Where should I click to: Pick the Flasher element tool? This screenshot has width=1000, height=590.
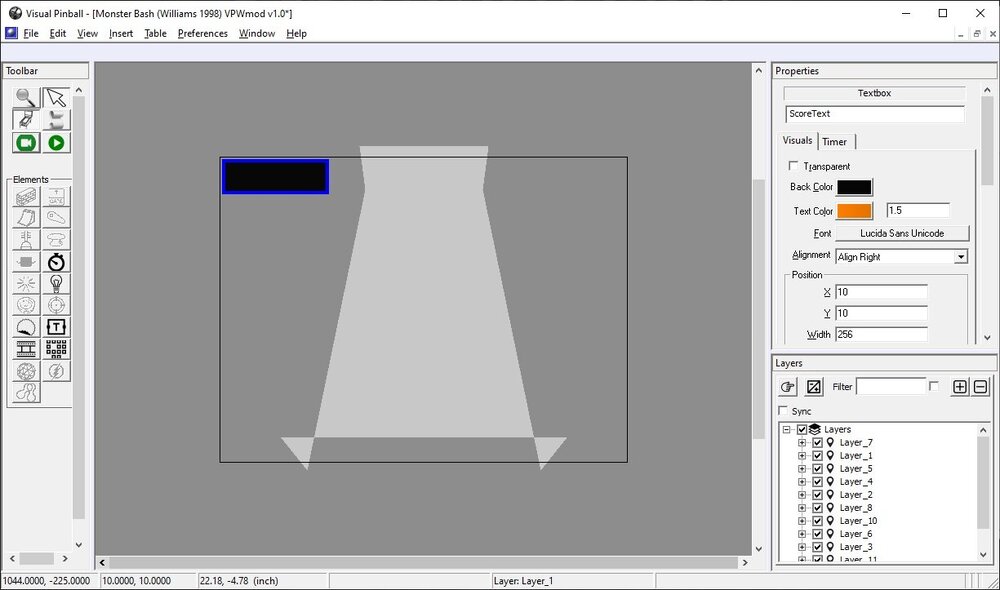click(x=56, y=371)
